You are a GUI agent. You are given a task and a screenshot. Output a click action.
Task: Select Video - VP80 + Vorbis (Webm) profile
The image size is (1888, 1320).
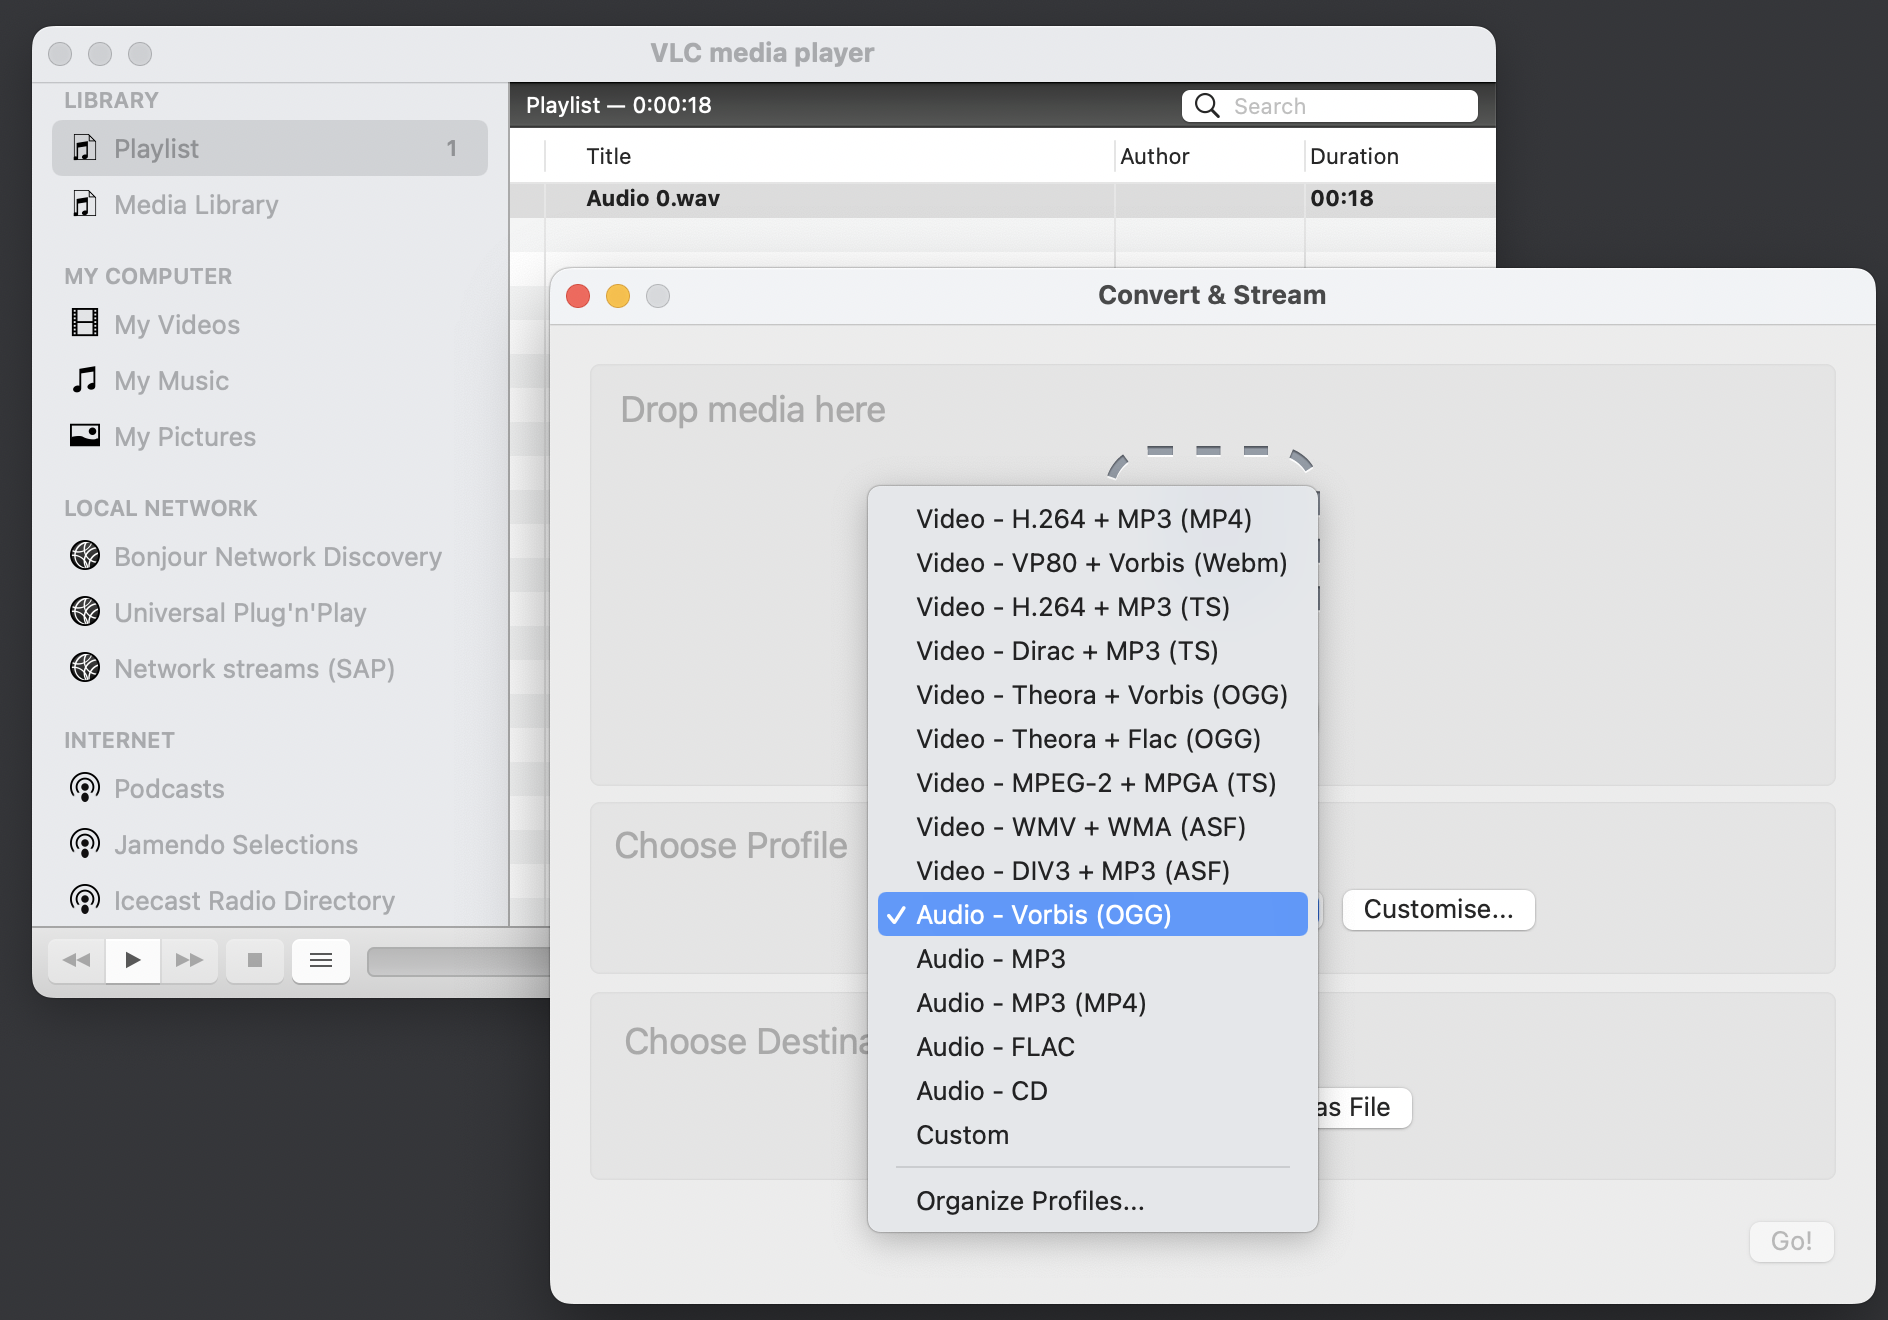coord(1093,563)
